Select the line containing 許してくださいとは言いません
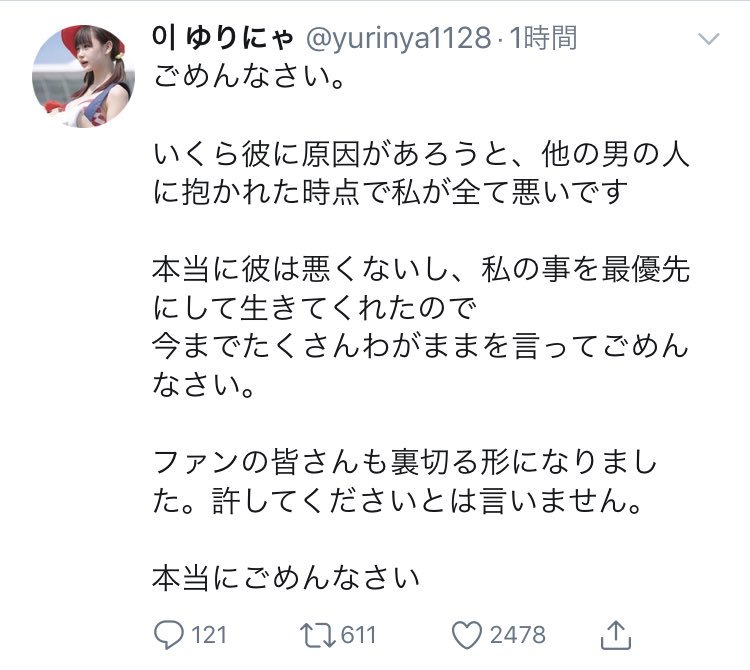 pyautogui.click(x=397, y=501)
